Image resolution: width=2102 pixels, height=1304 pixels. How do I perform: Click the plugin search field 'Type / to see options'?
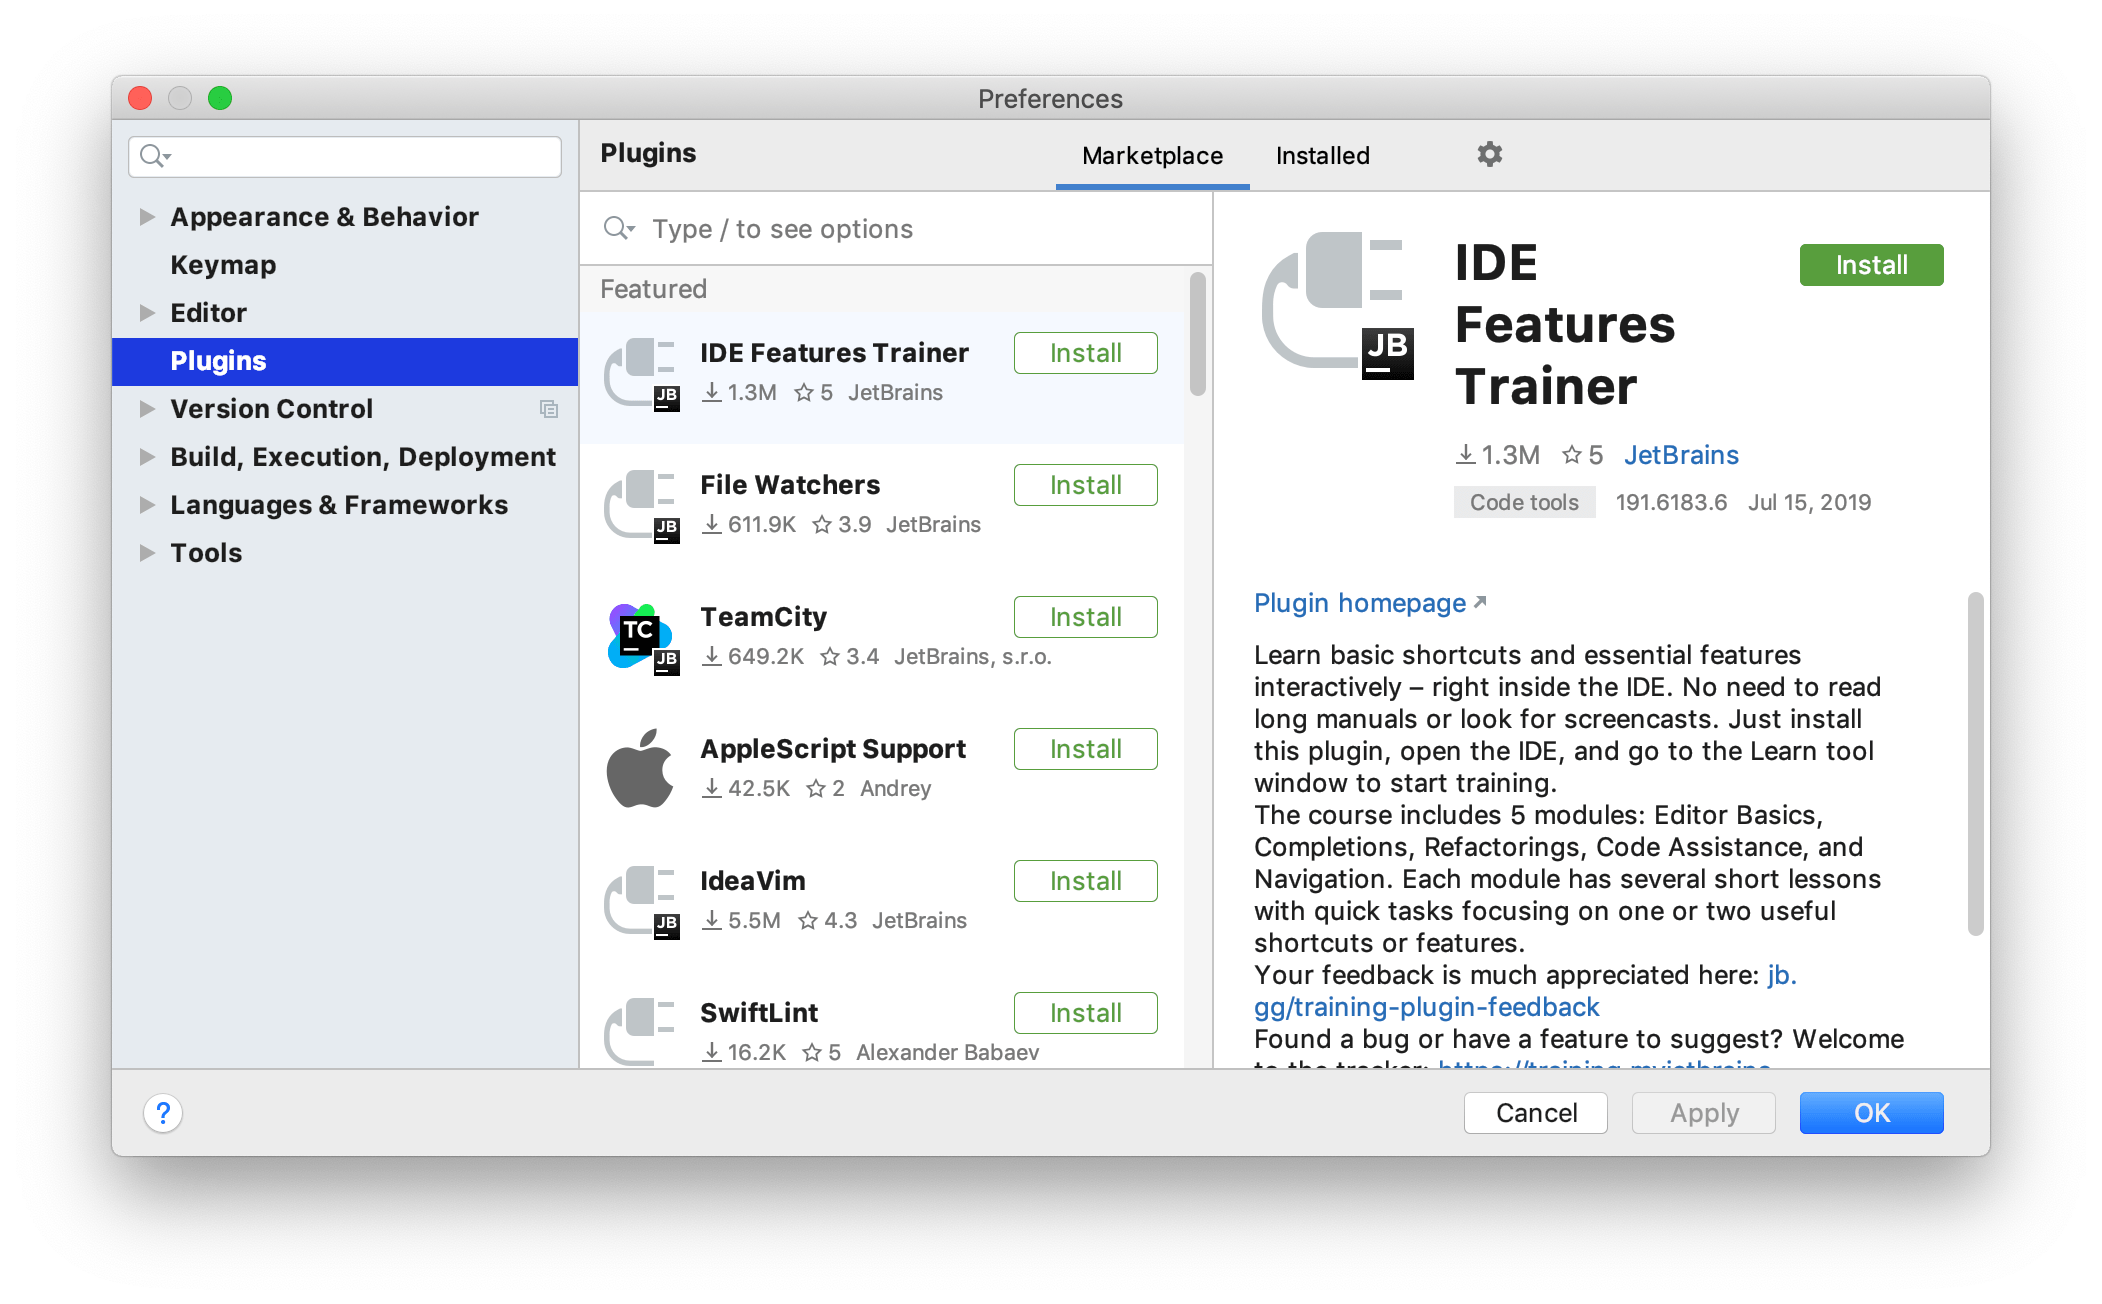coord(895,229)
